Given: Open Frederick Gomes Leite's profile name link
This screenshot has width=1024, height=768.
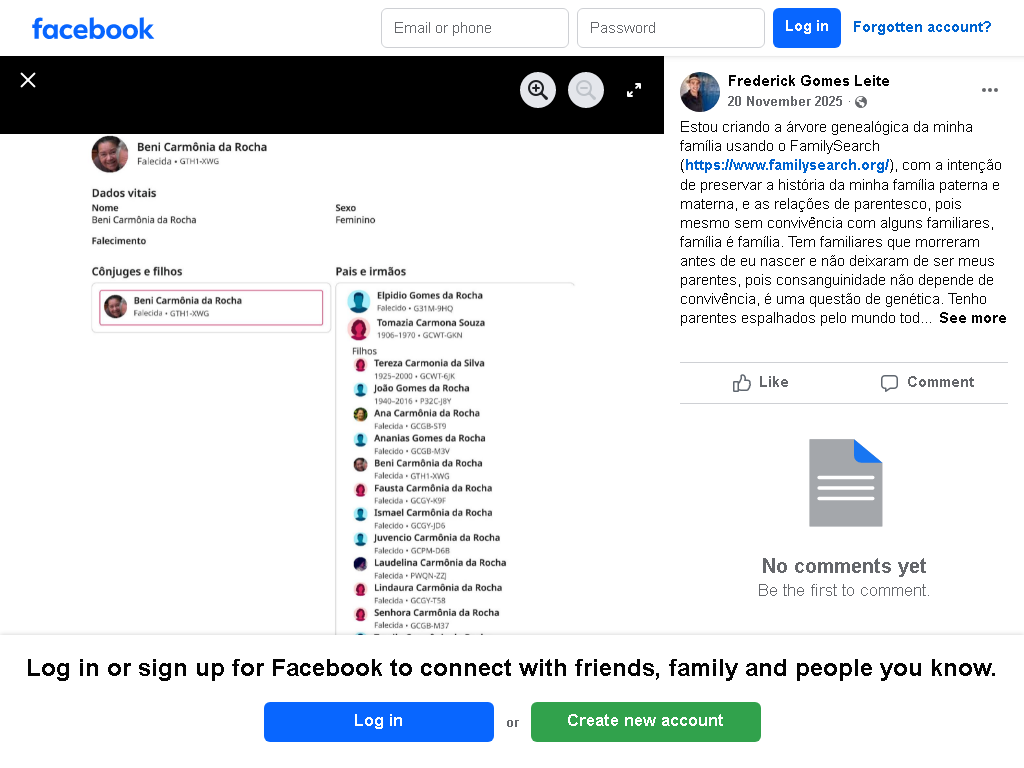Looking at the screenshot, I should coord(808,81).
